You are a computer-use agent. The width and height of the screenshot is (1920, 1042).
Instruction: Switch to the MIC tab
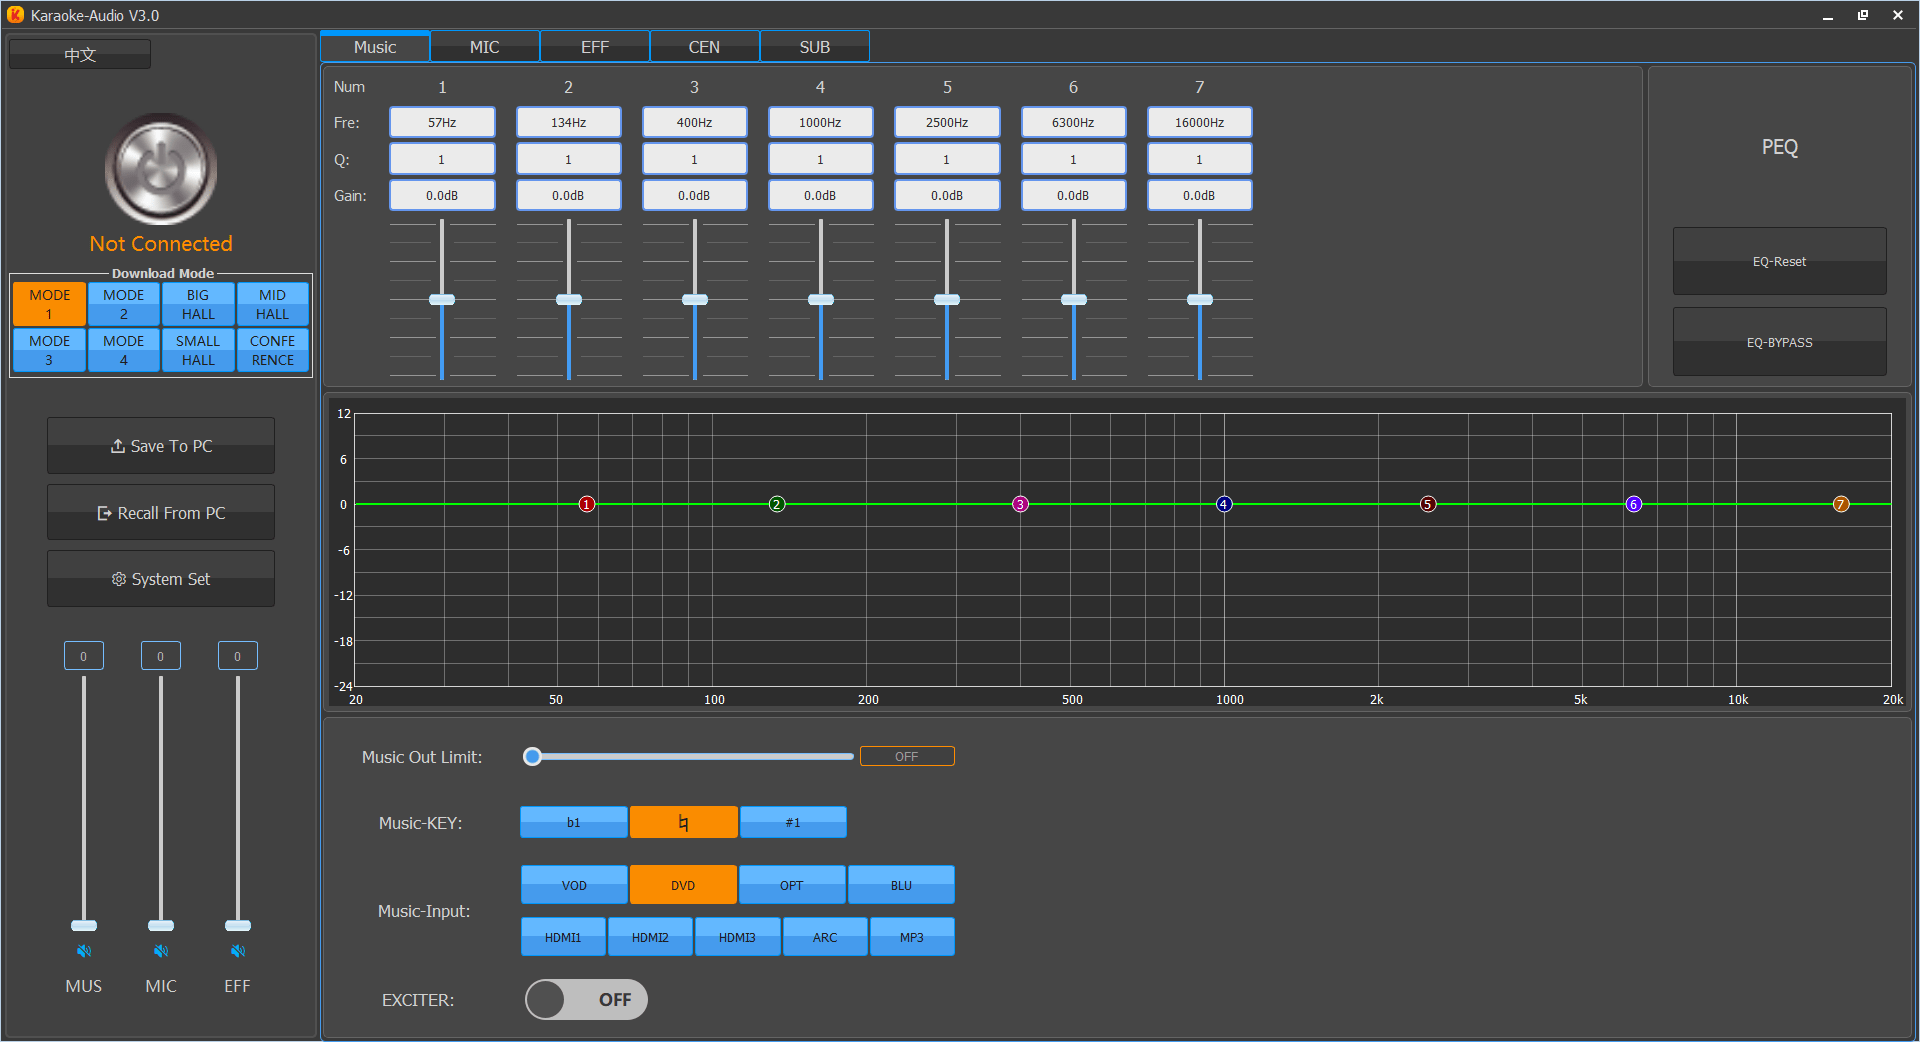(x=484, y=47)
